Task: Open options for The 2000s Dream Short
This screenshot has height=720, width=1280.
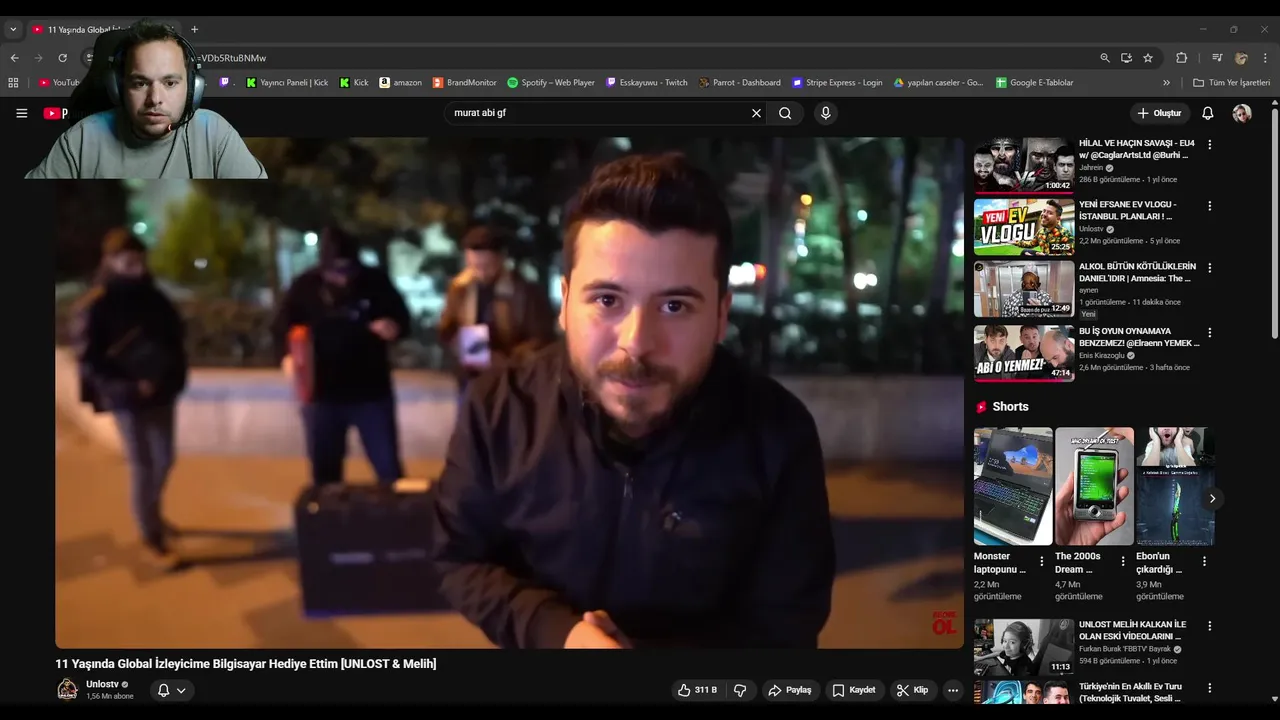Action: pyautogui.click(x=1122, y=562)
